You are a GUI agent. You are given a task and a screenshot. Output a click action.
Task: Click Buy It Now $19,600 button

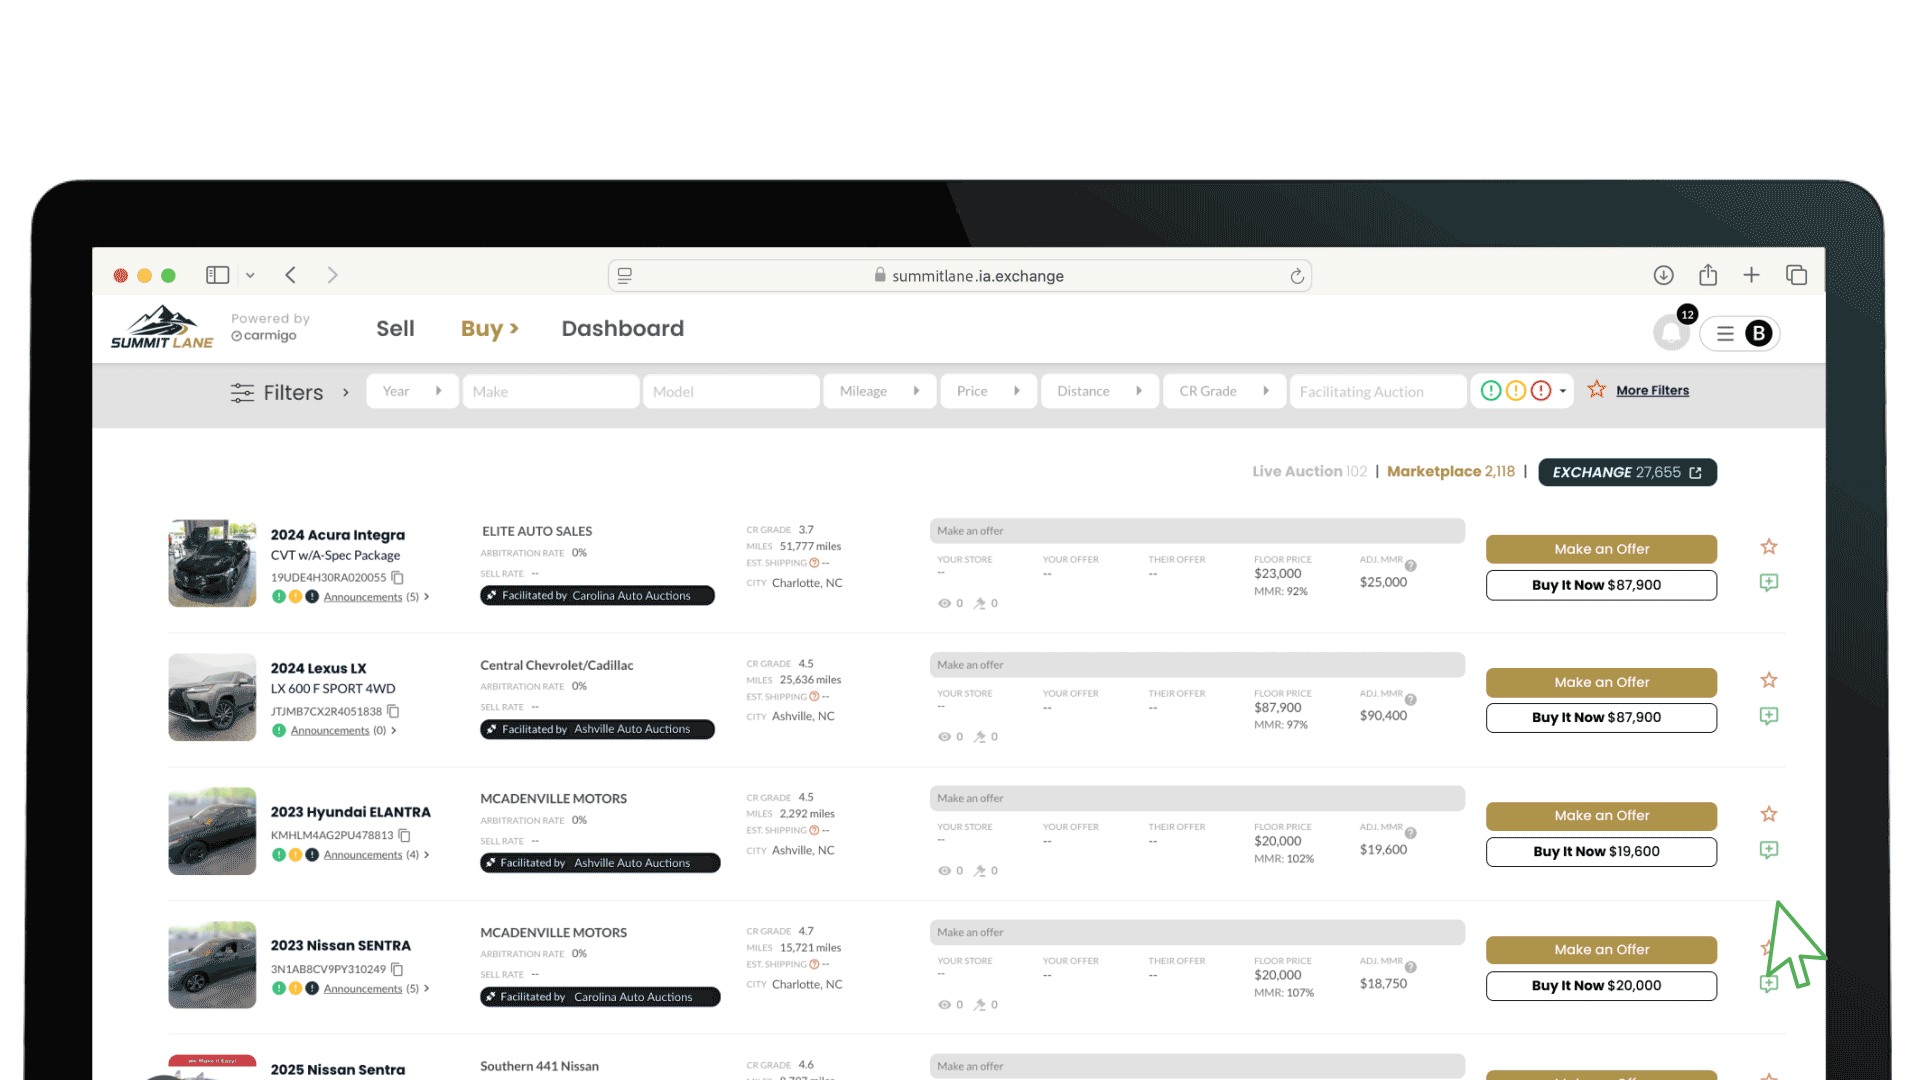click(x=1600, y=852)
